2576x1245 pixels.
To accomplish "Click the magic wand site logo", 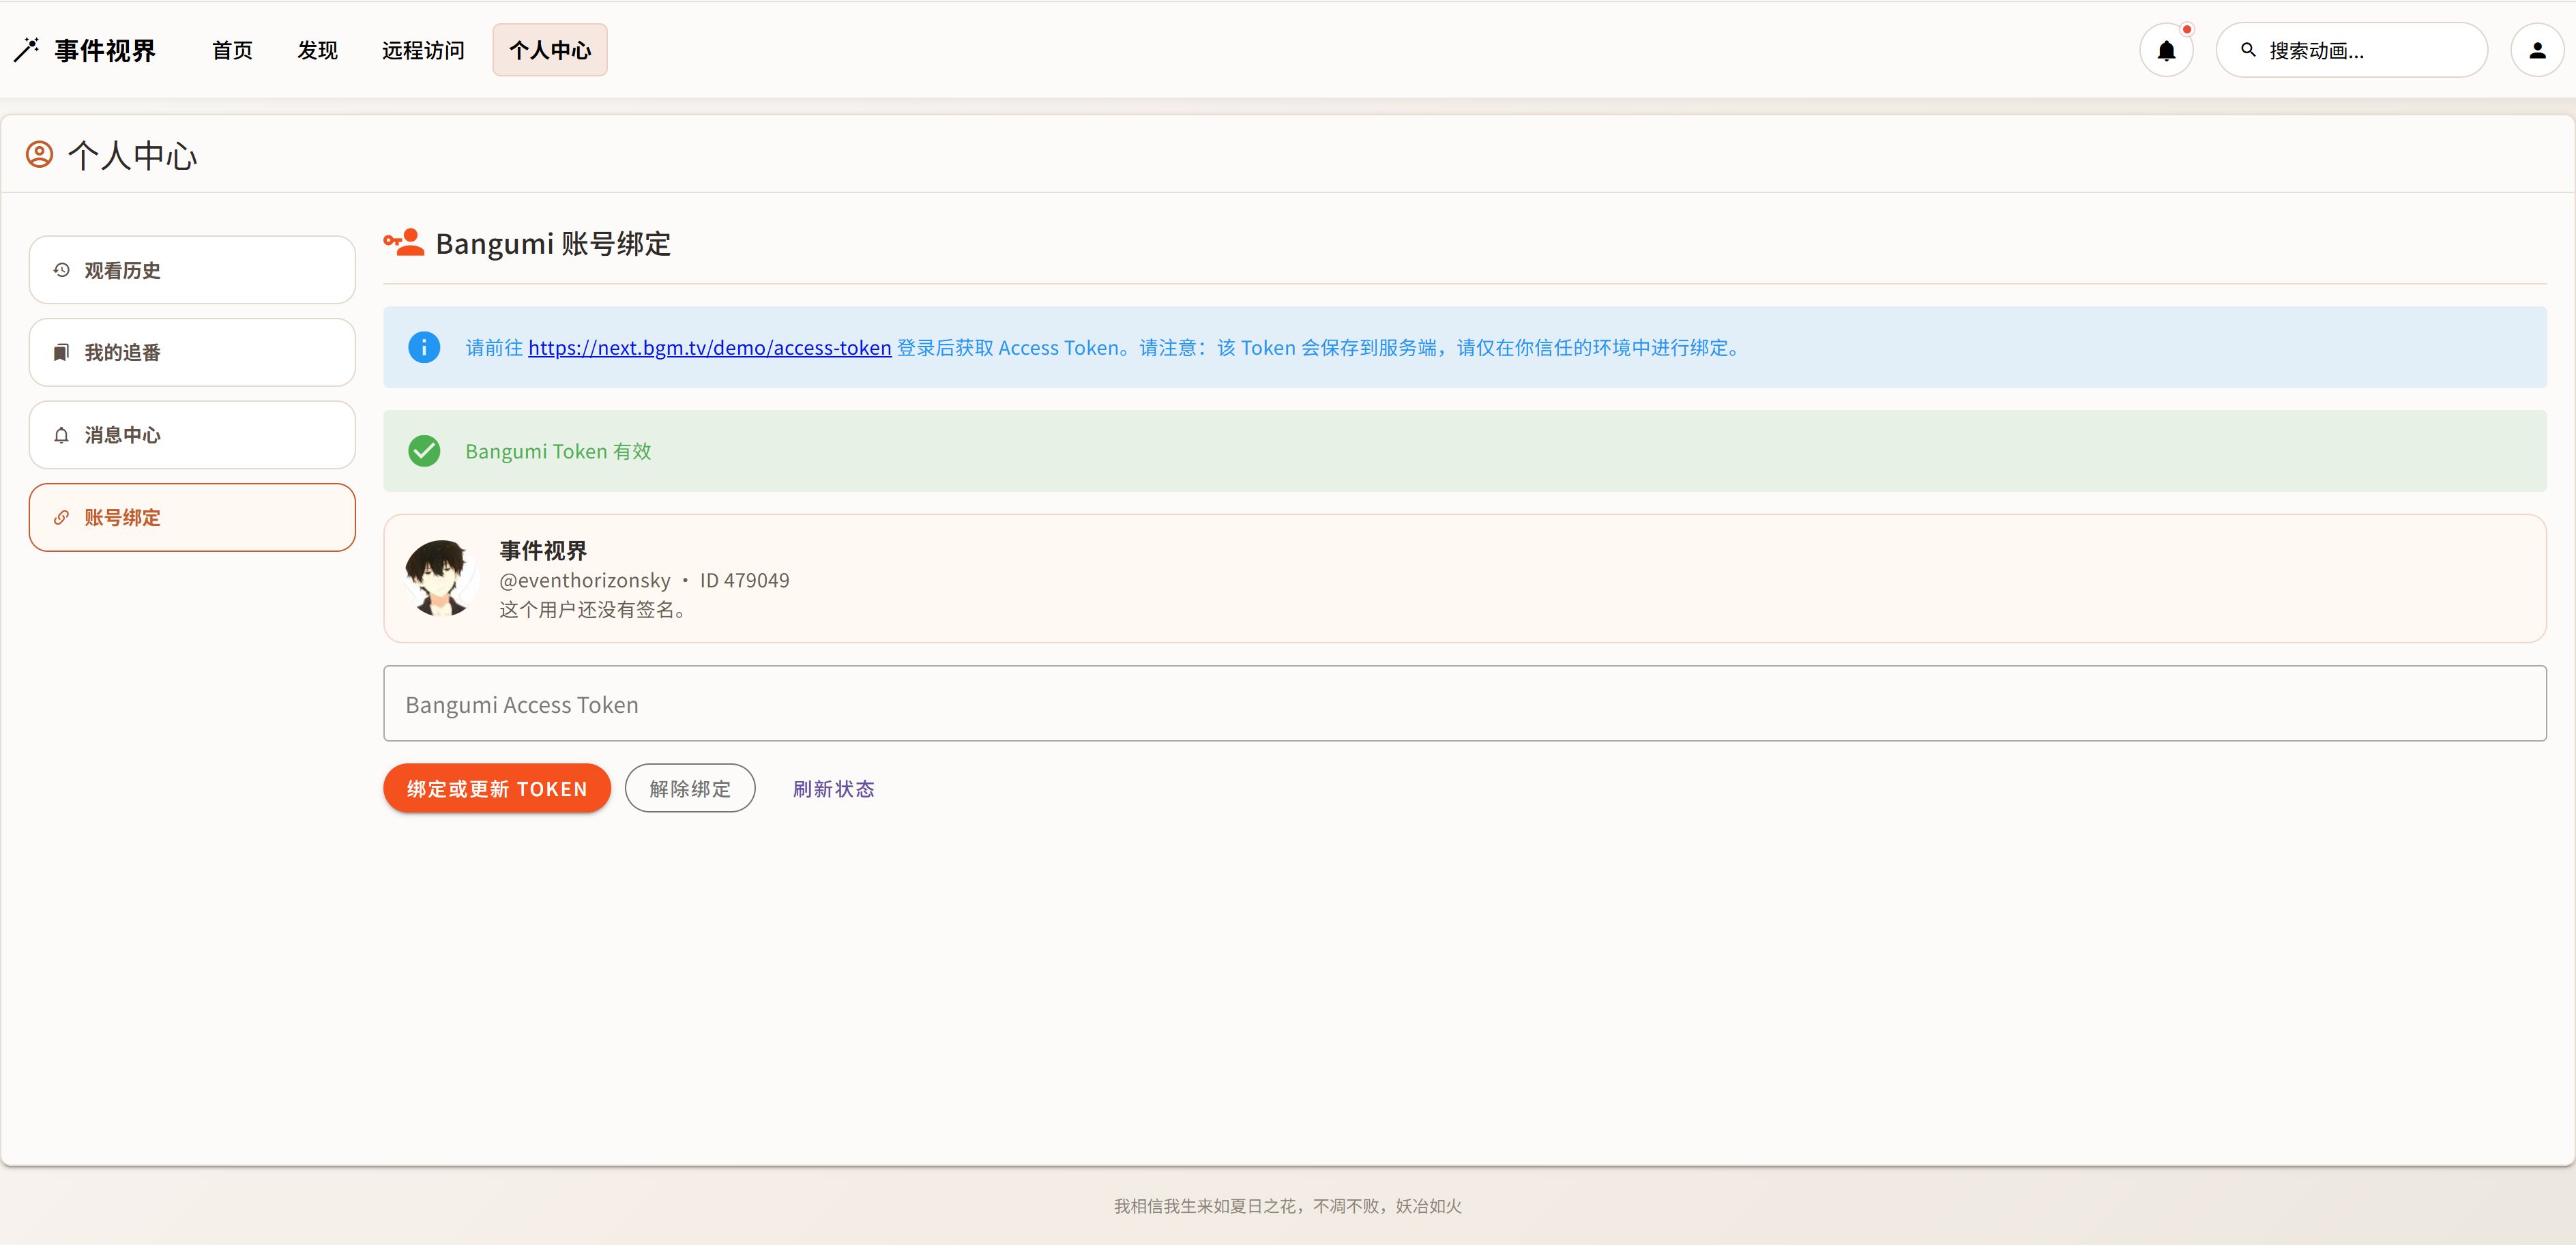I will (x=27, y=50).
